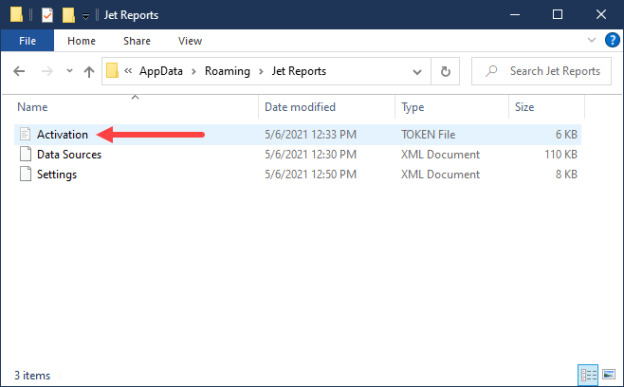Expand the arrow after AppData in the path
This screenshot has width=624, height=387.
click(x=194, y=72)
